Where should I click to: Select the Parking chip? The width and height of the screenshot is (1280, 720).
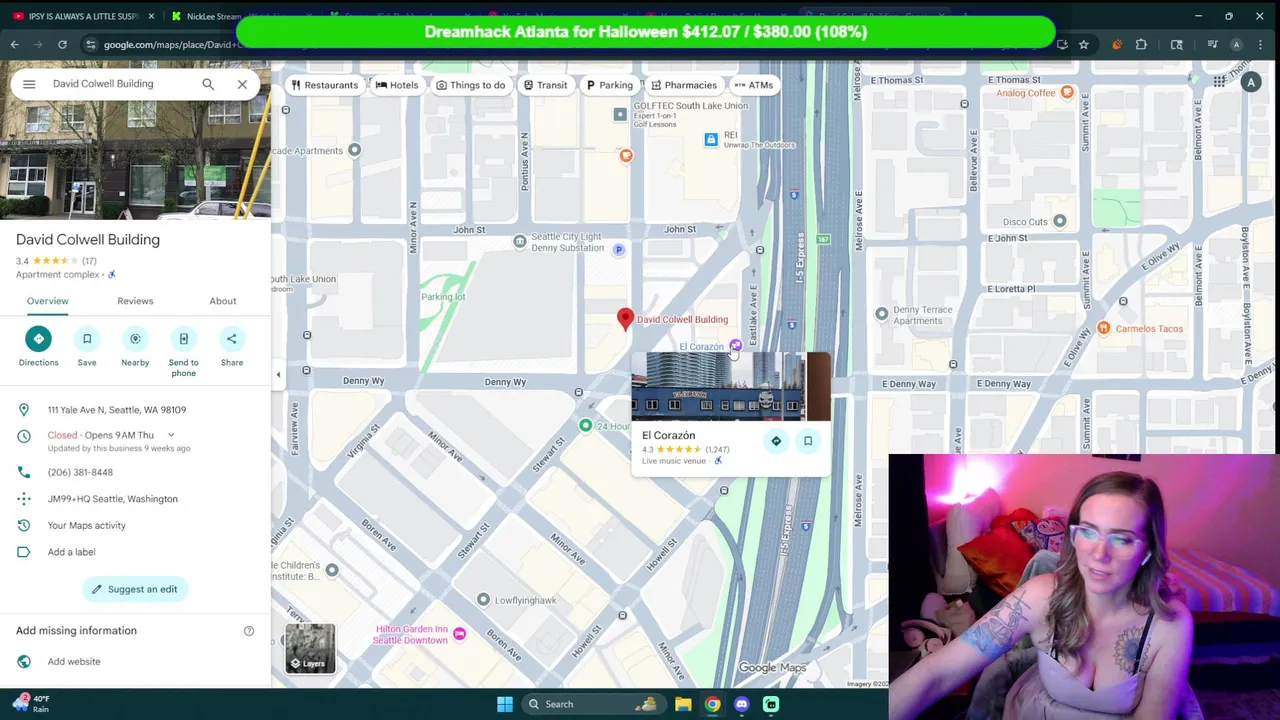610,85
